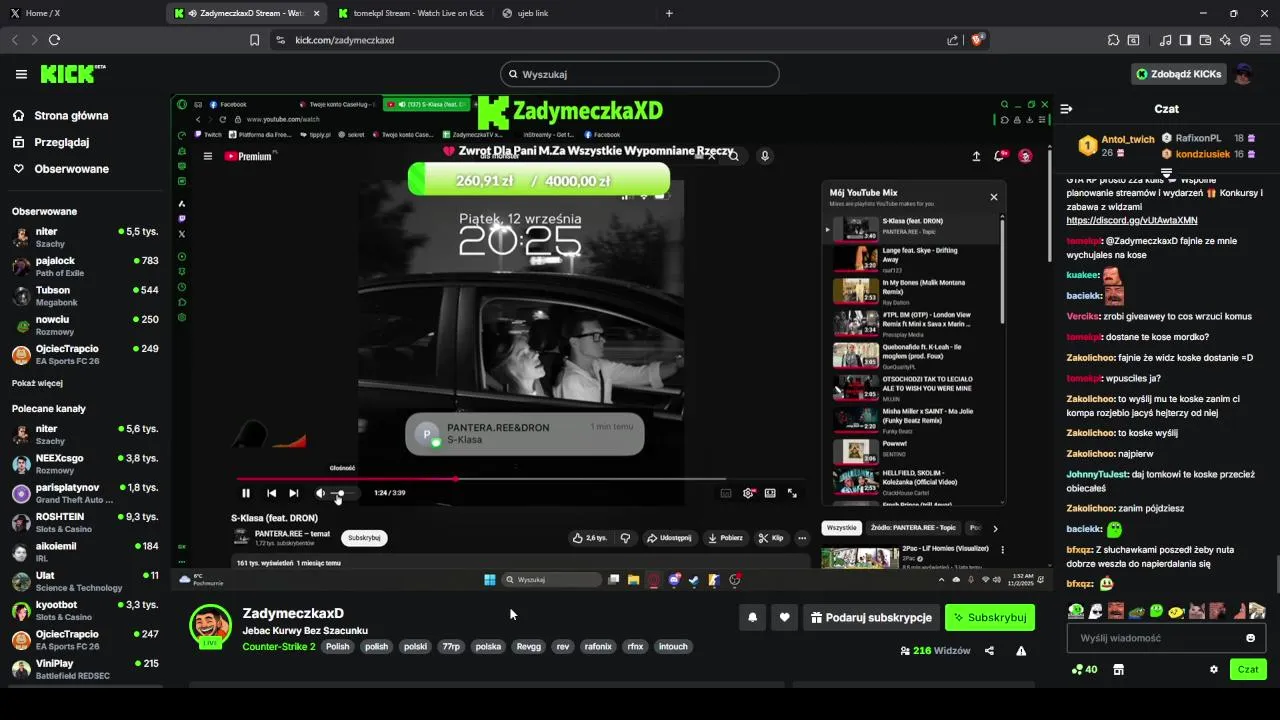Screen dimensions: 1280x720
Task: Open the browser main hamburger menu
Action: coord(1266,40)
